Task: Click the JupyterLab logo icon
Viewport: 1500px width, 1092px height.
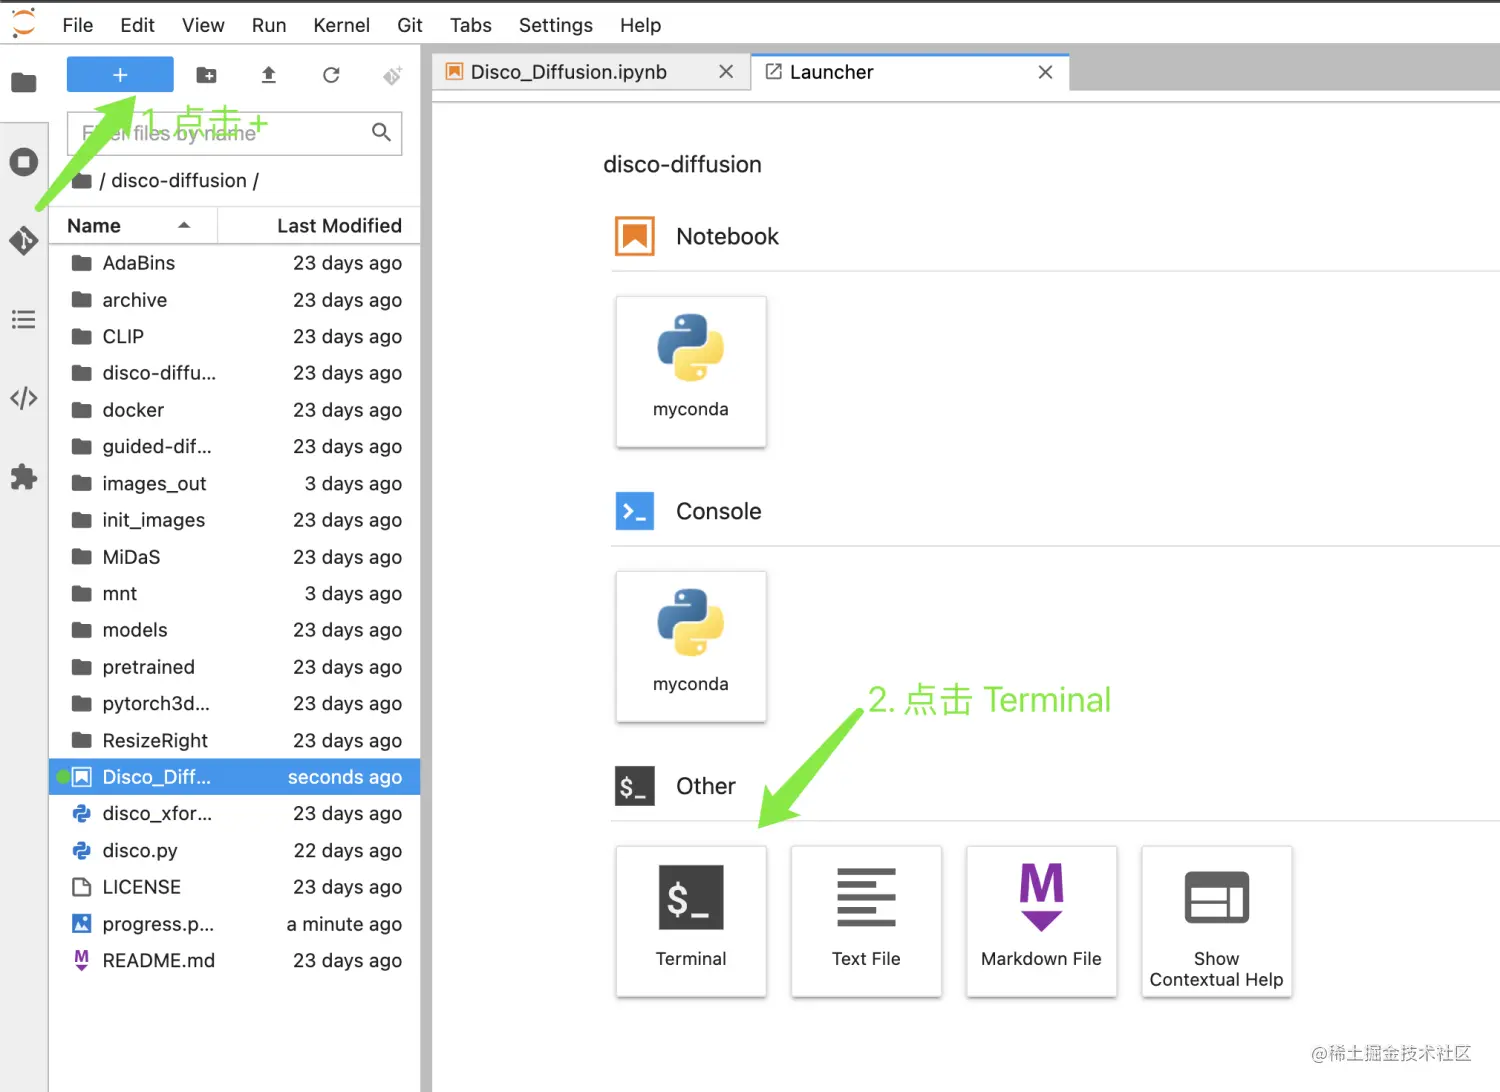Action: [x=23, y=23]
